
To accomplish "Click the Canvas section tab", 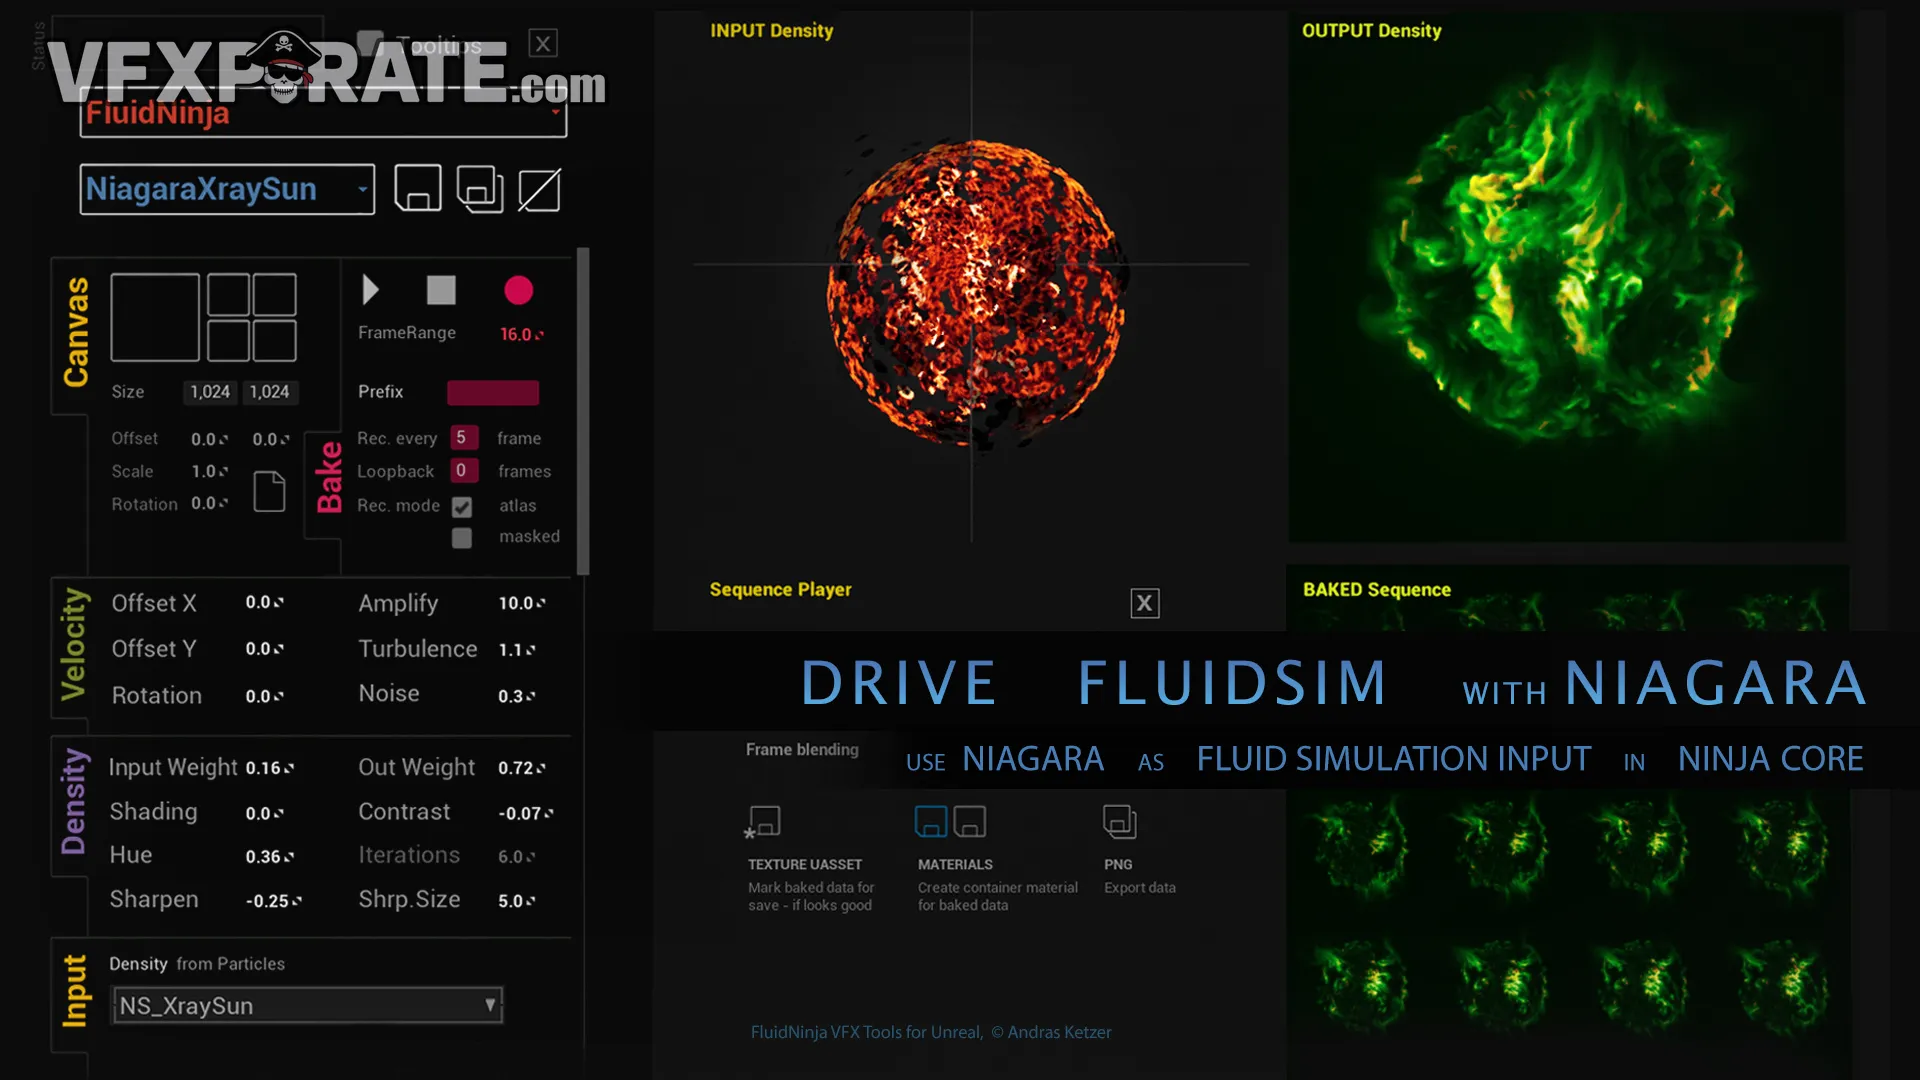I will point(75,332).
